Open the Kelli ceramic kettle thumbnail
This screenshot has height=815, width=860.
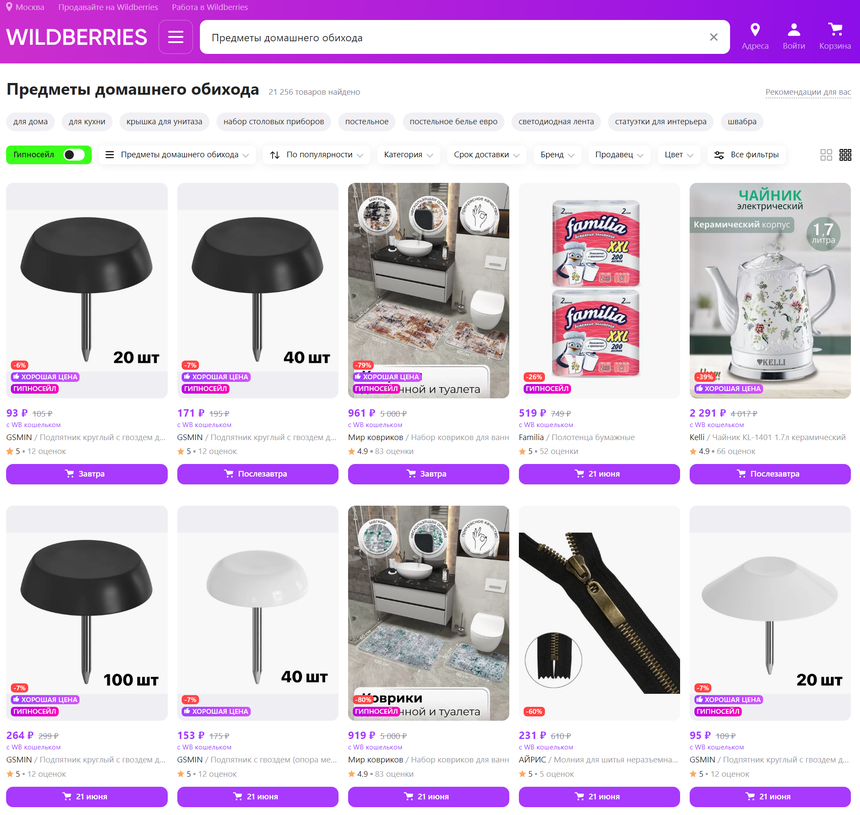coord(770,290)
